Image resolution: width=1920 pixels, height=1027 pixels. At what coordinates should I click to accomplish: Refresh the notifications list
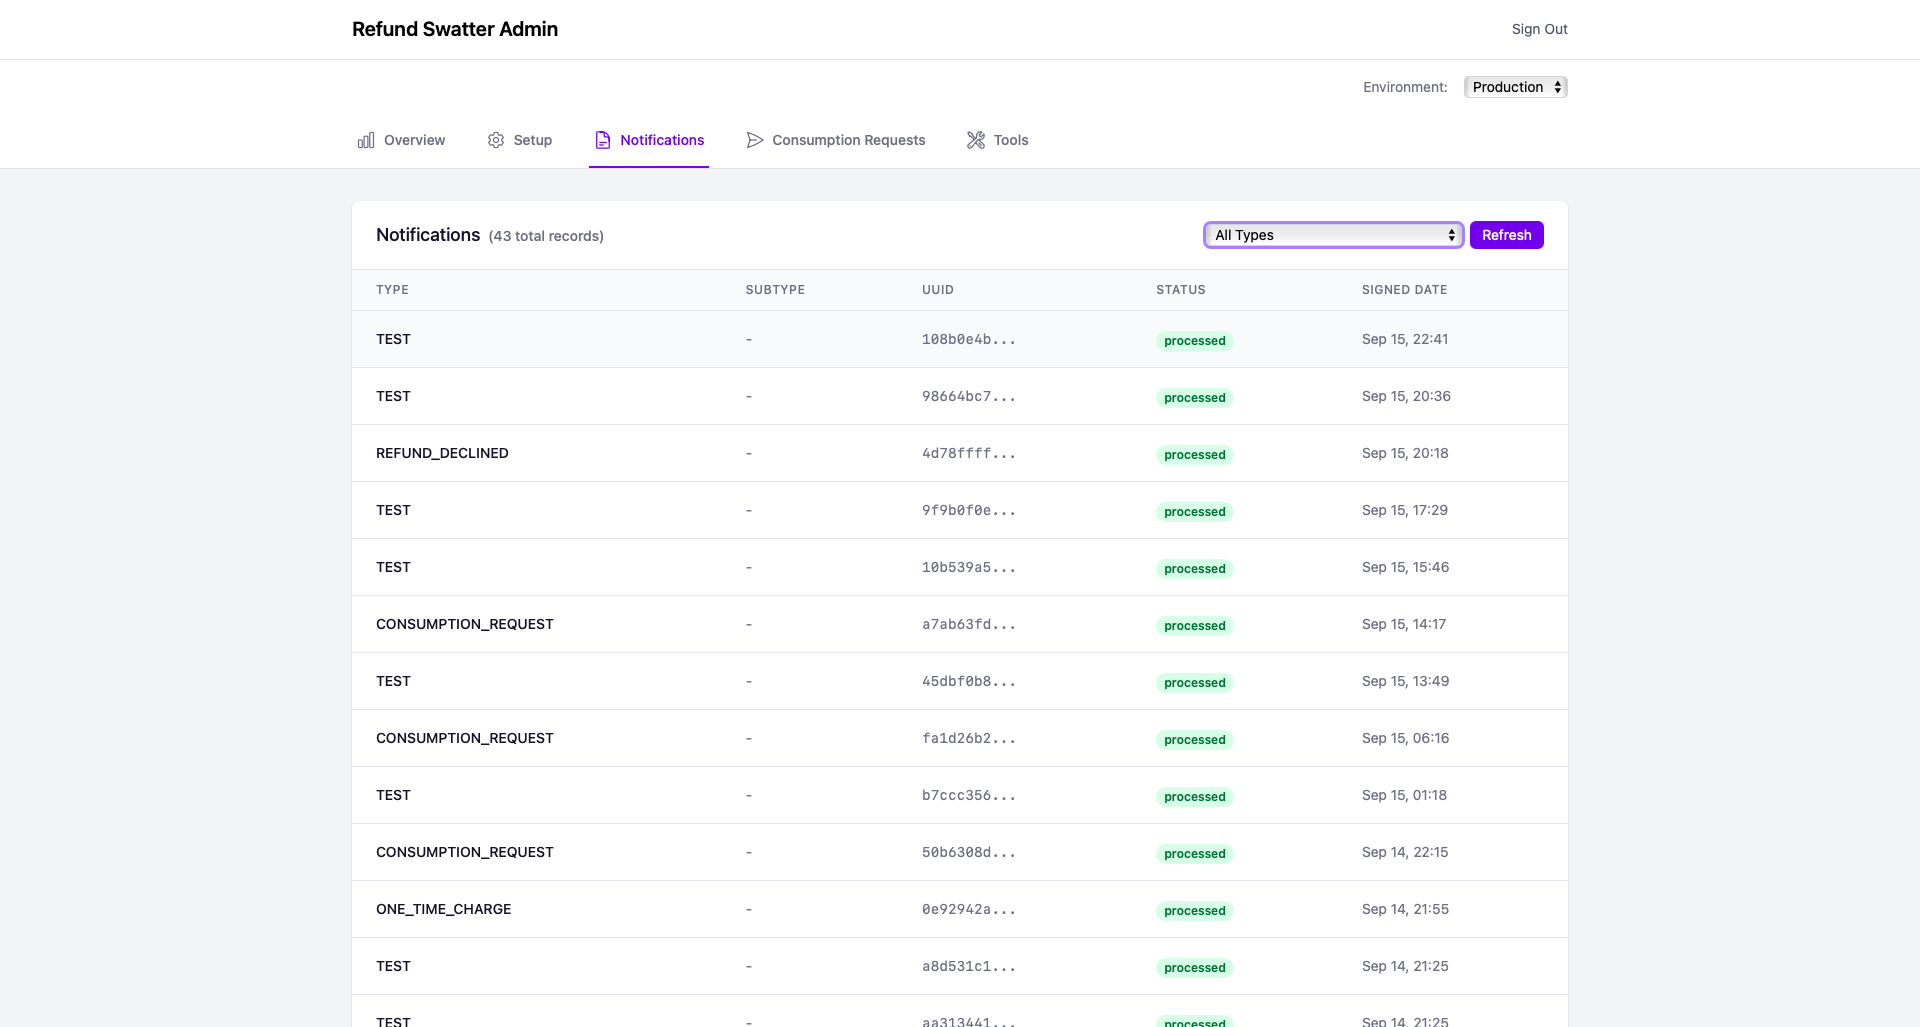[1507, 235]
